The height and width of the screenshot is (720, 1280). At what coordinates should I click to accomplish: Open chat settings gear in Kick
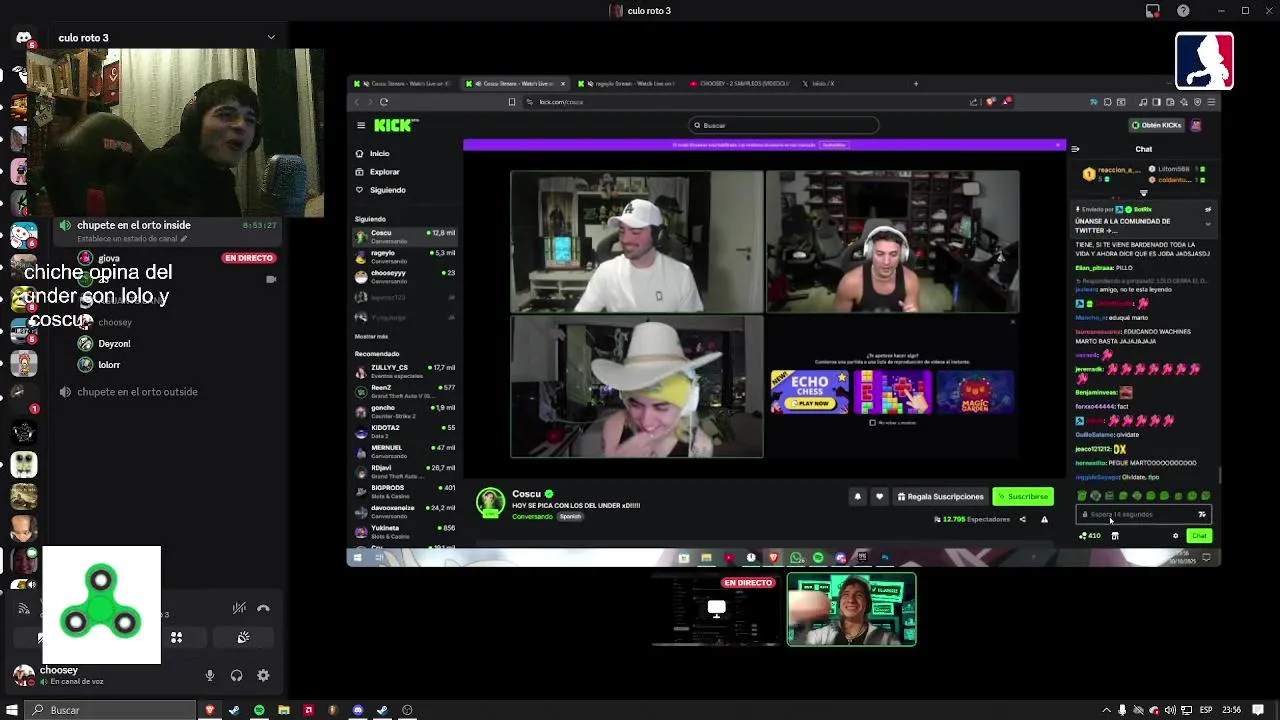1175,536
